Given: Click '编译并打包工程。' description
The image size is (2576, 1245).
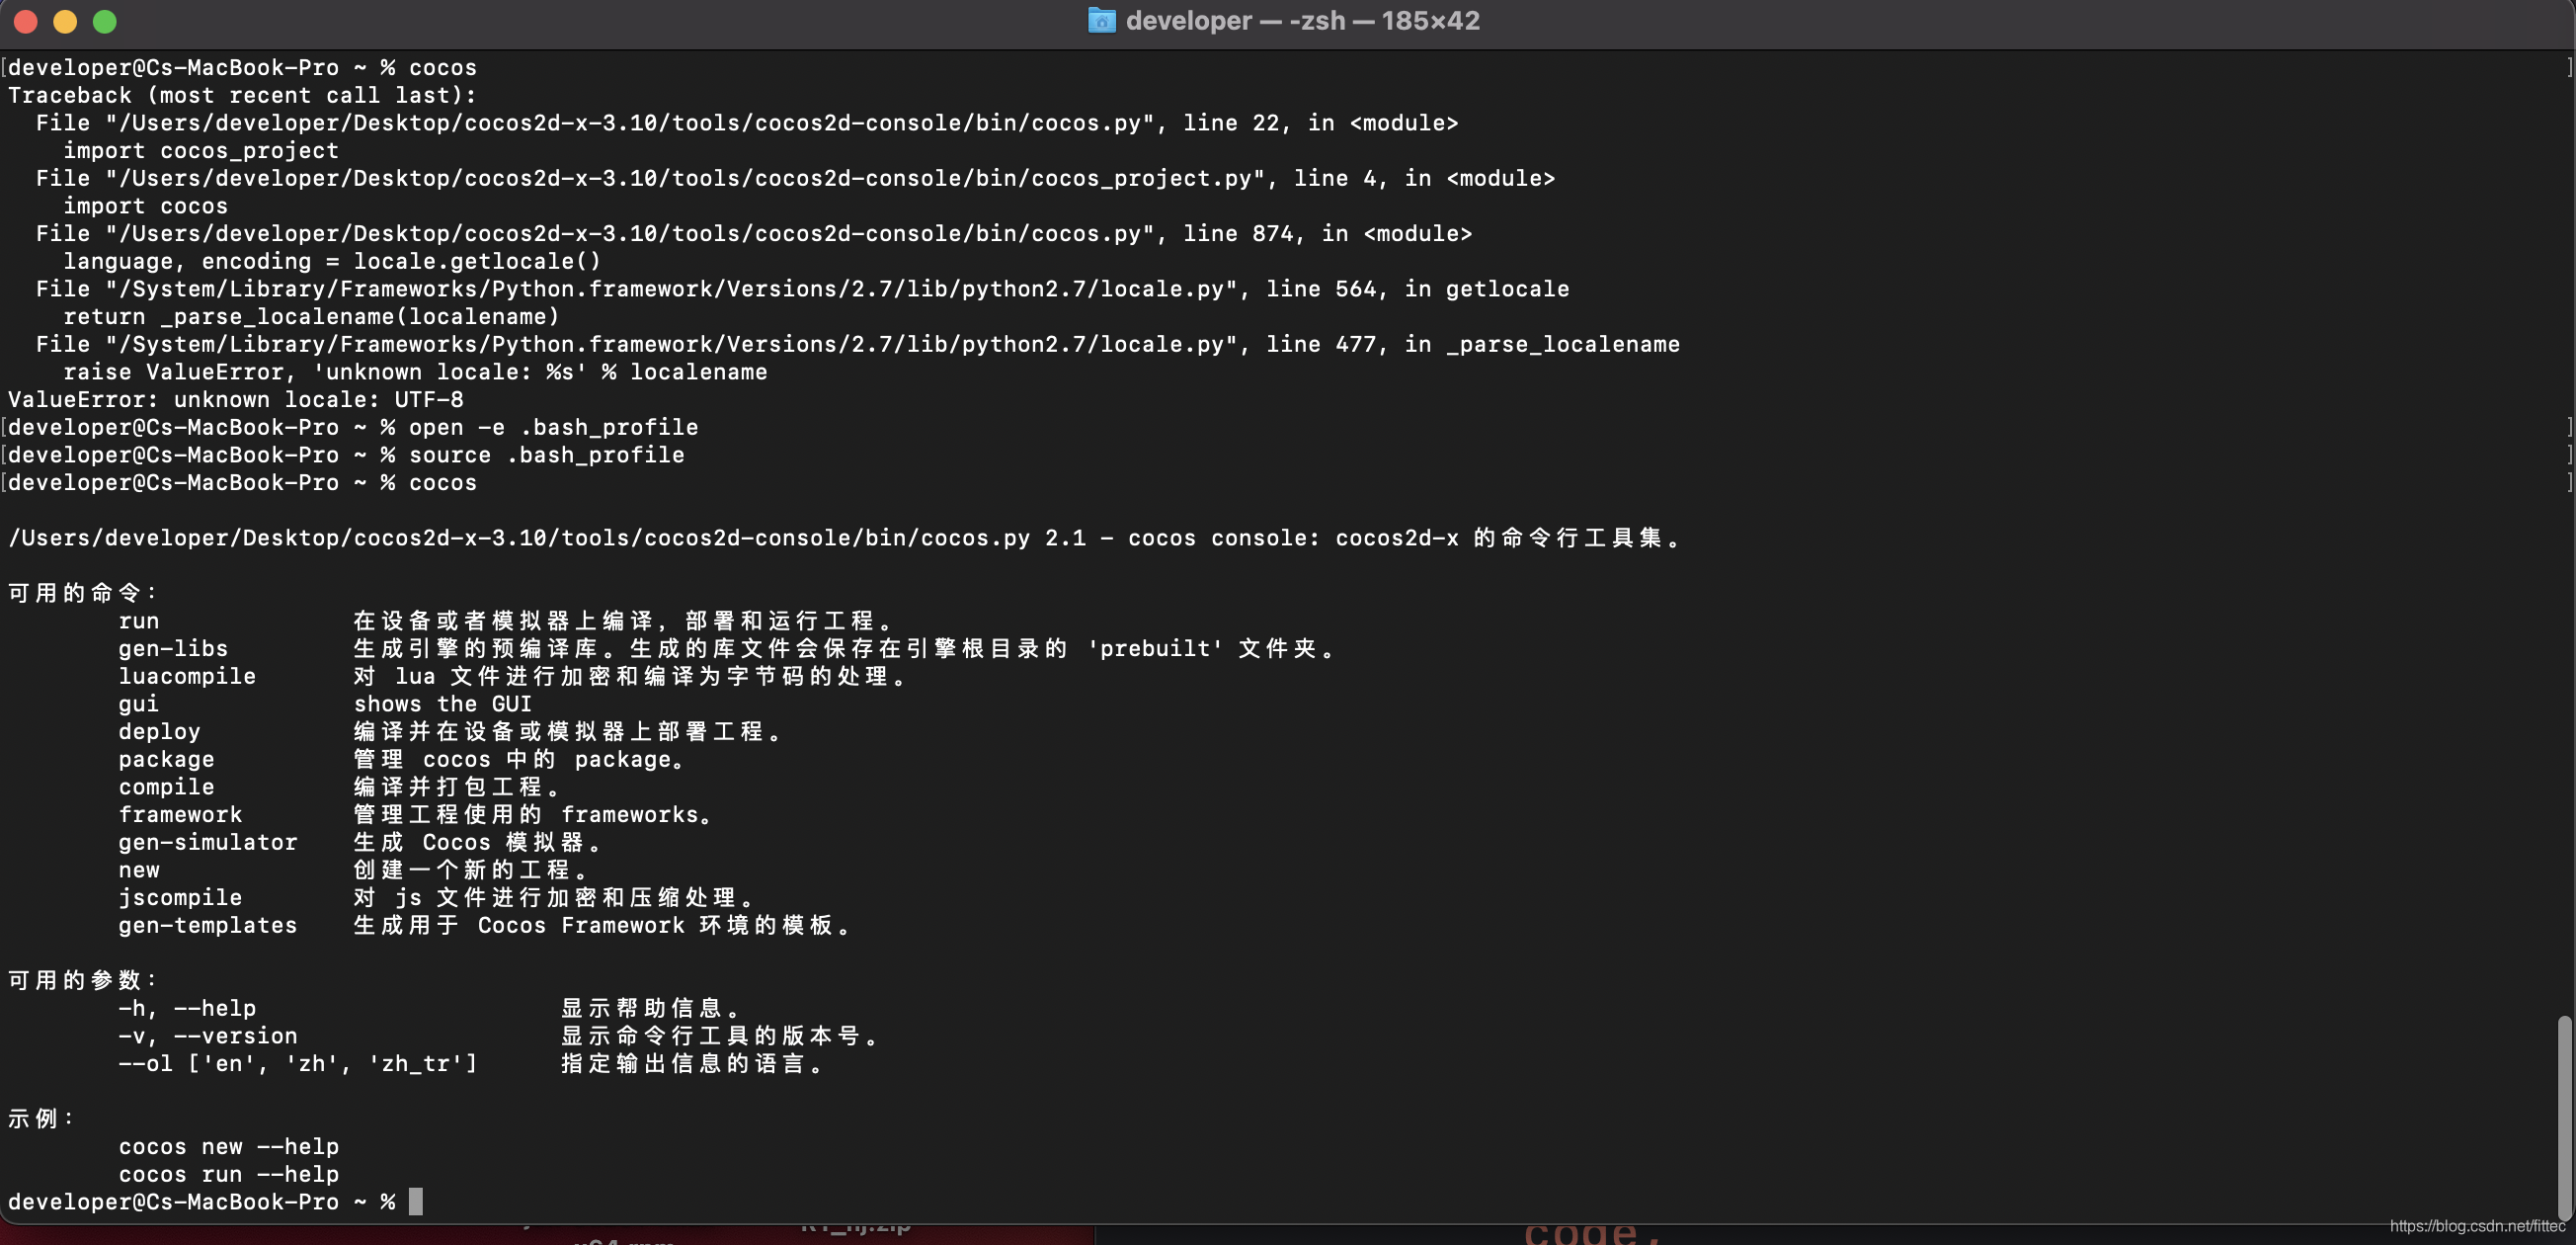Looking at the screenshot, I should [457, 787].
